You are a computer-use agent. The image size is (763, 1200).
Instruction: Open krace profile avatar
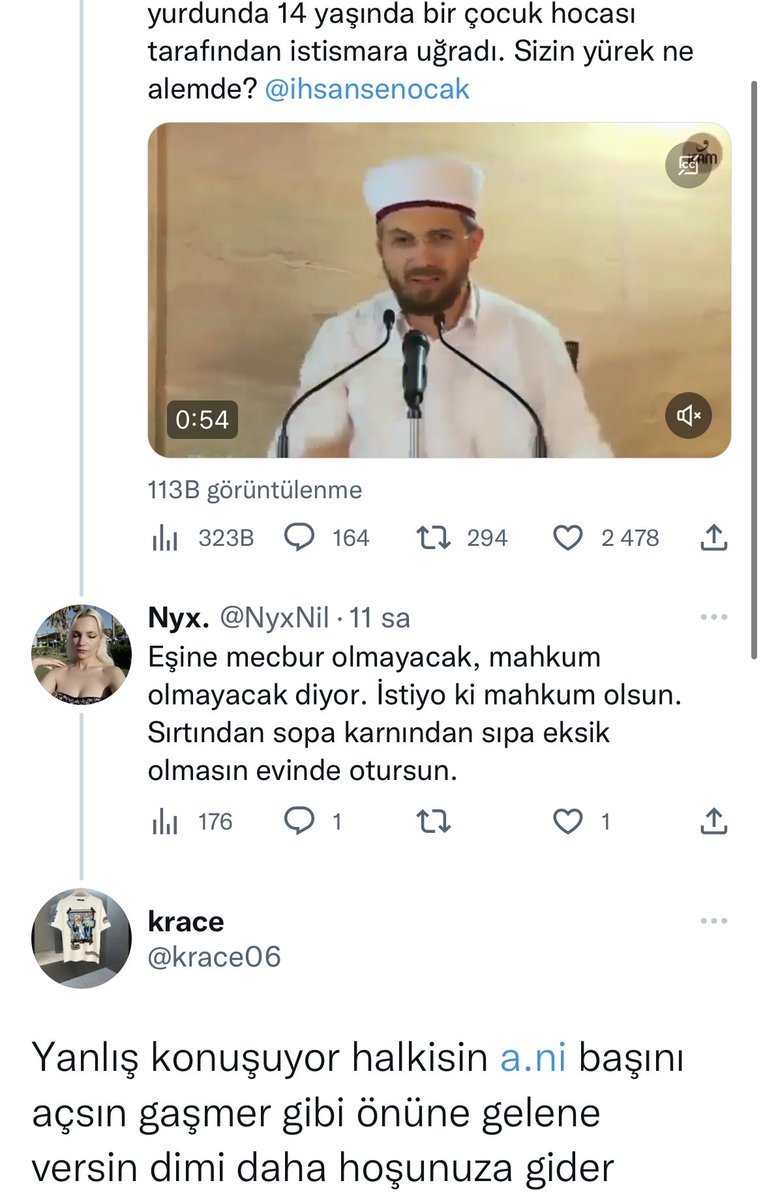pos(81,938)
